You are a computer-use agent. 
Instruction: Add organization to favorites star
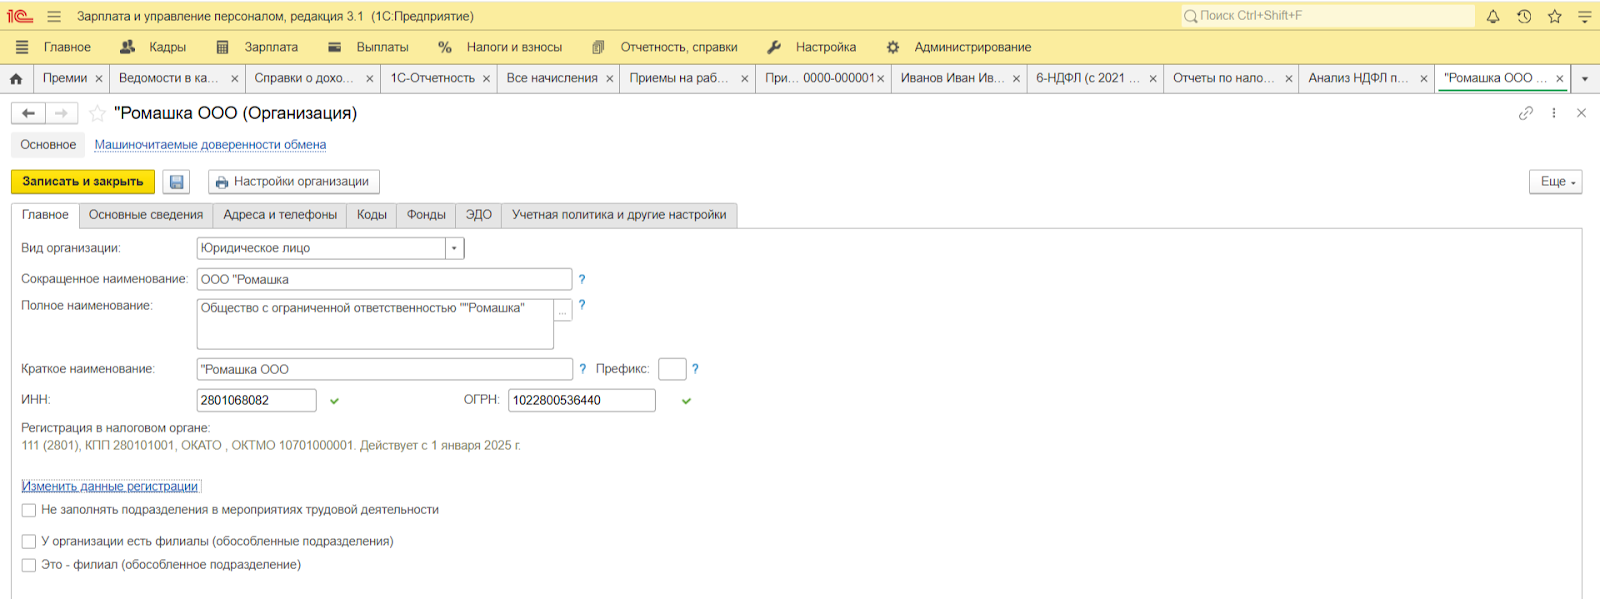(97, 113)
